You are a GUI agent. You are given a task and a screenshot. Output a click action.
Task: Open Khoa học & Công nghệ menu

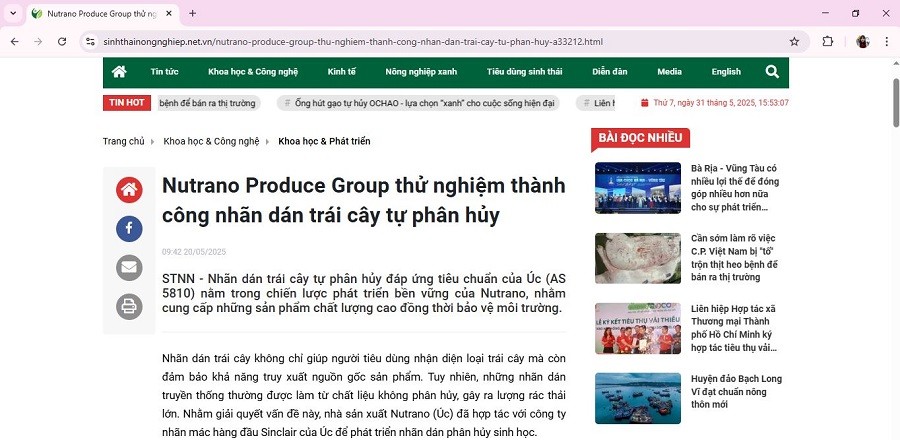[x=253, y=72]
